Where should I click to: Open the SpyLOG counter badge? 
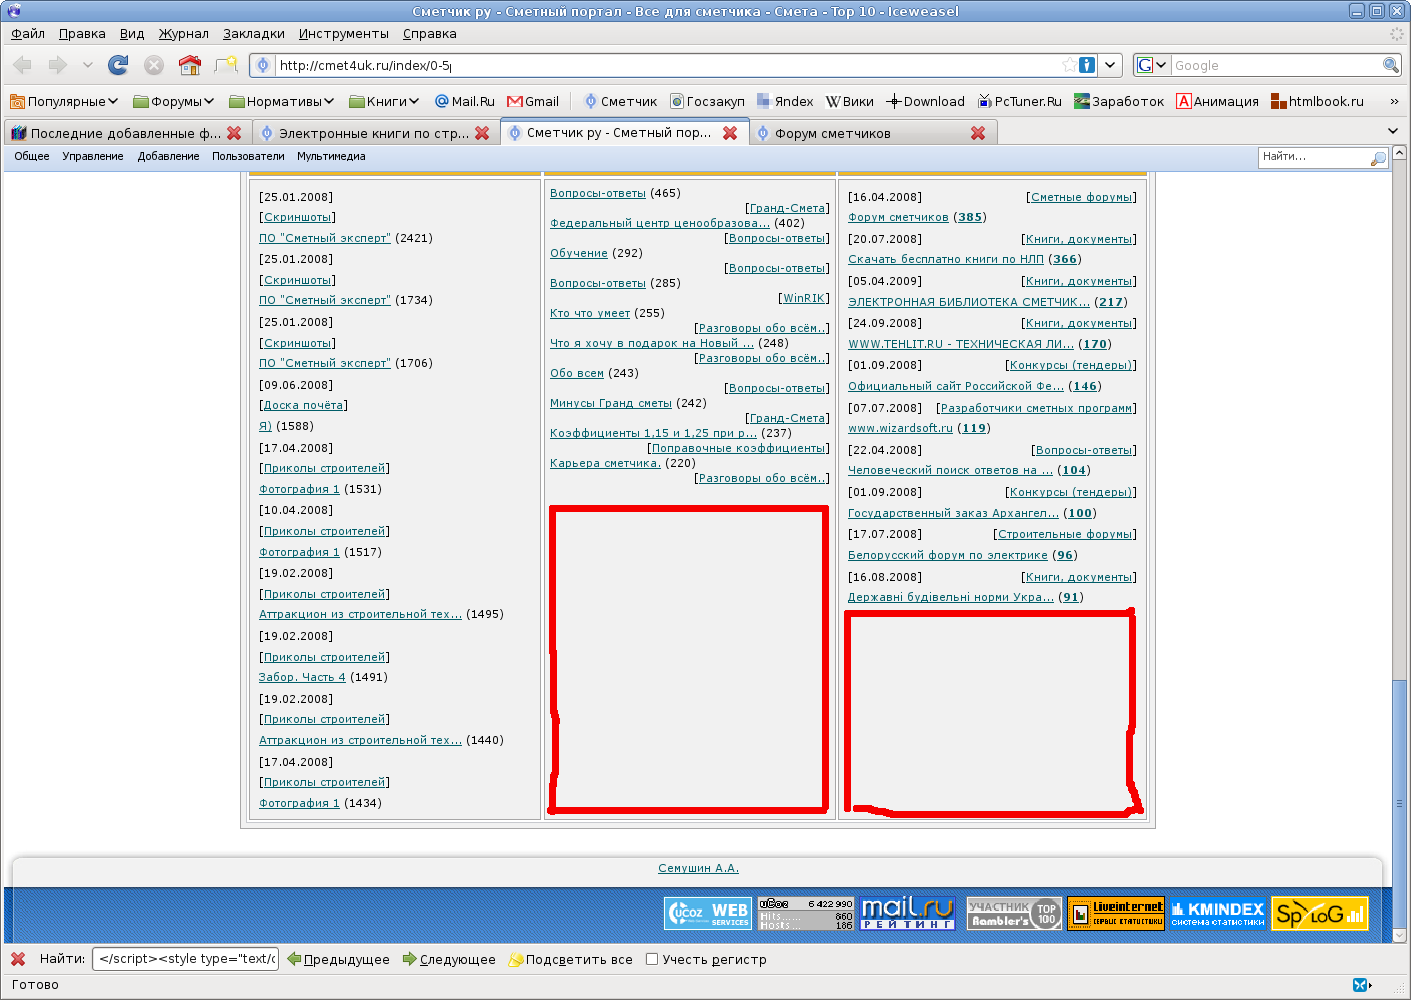pyautogui.click(x=1320, y=913)
